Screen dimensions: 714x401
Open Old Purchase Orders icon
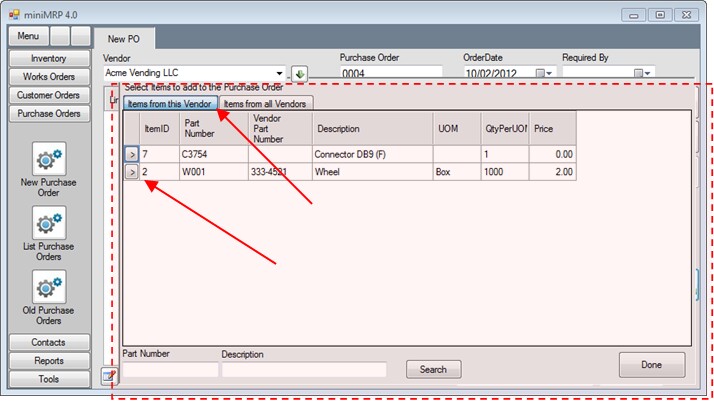pyautogui.click(x=48, y=287)
